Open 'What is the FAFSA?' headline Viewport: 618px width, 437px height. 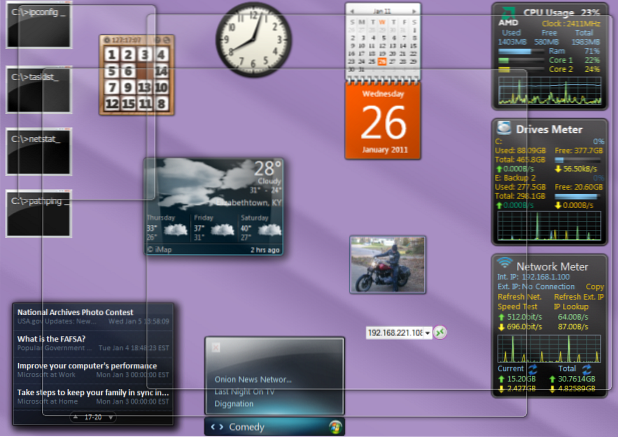(52, 339)
